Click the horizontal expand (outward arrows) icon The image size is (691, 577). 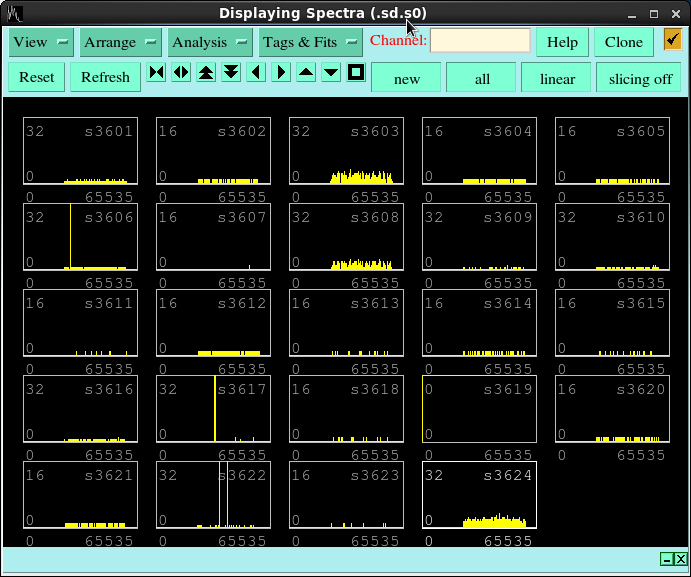tap(181, 73)
